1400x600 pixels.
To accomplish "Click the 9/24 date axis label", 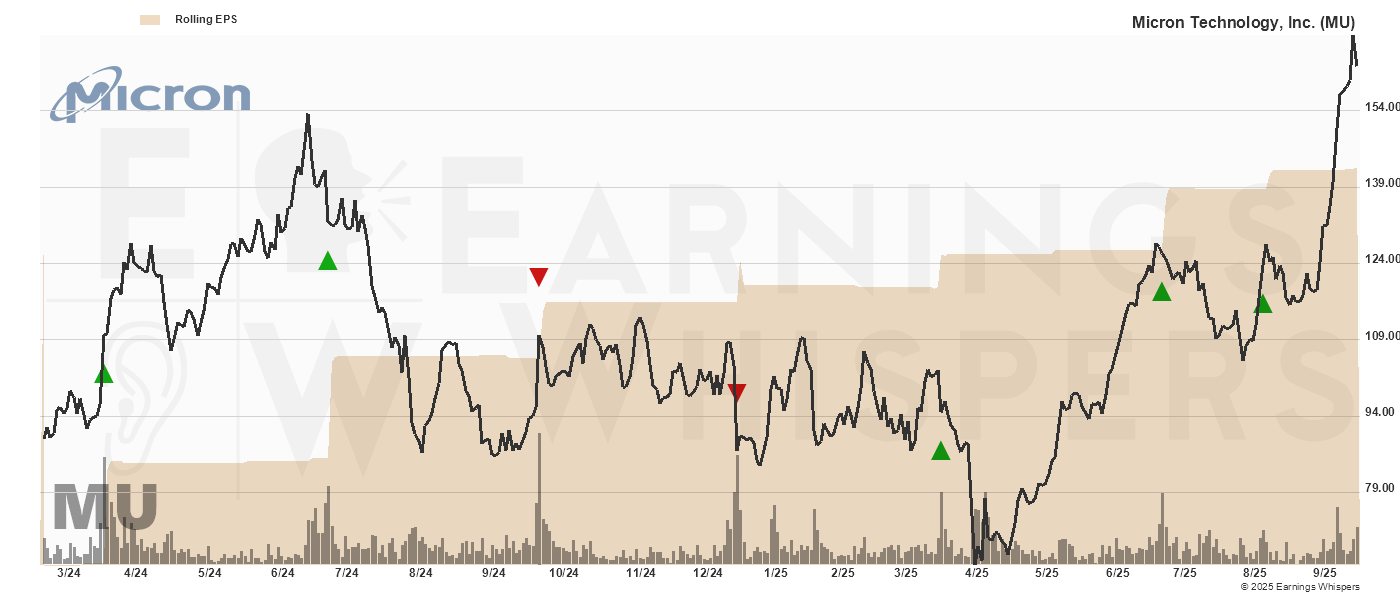I will [494, 573].
